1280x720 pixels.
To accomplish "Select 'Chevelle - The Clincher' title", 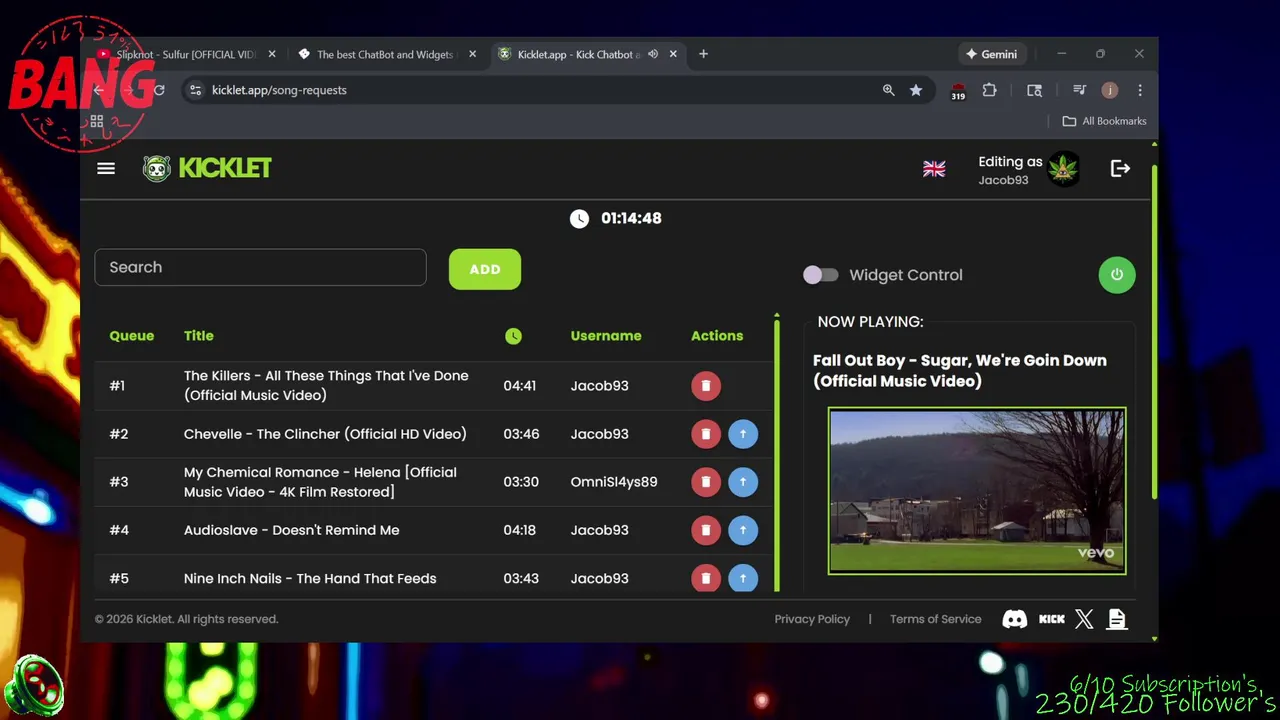I will tap(325, 434).
